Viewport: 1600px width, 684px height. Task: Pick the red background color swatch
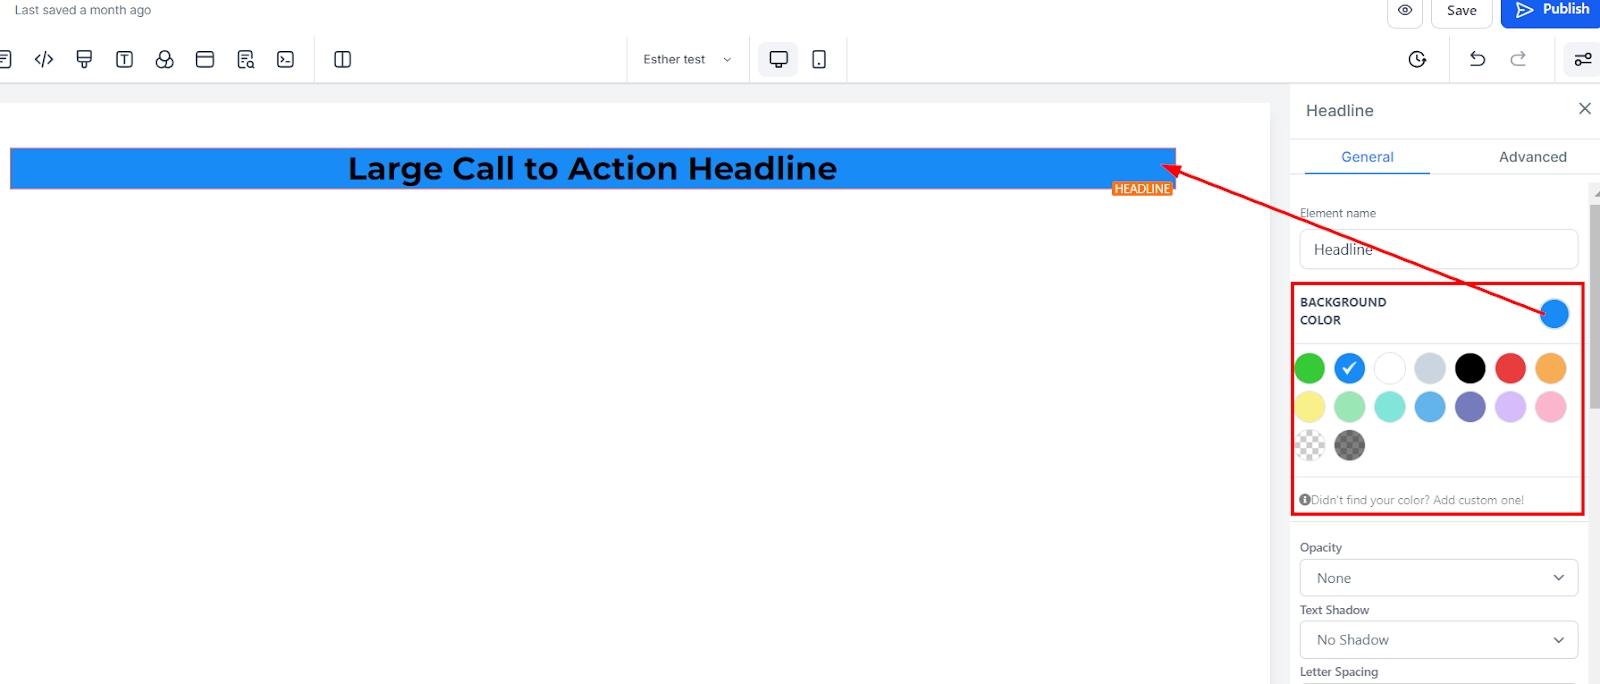(x=1510, y=368)
